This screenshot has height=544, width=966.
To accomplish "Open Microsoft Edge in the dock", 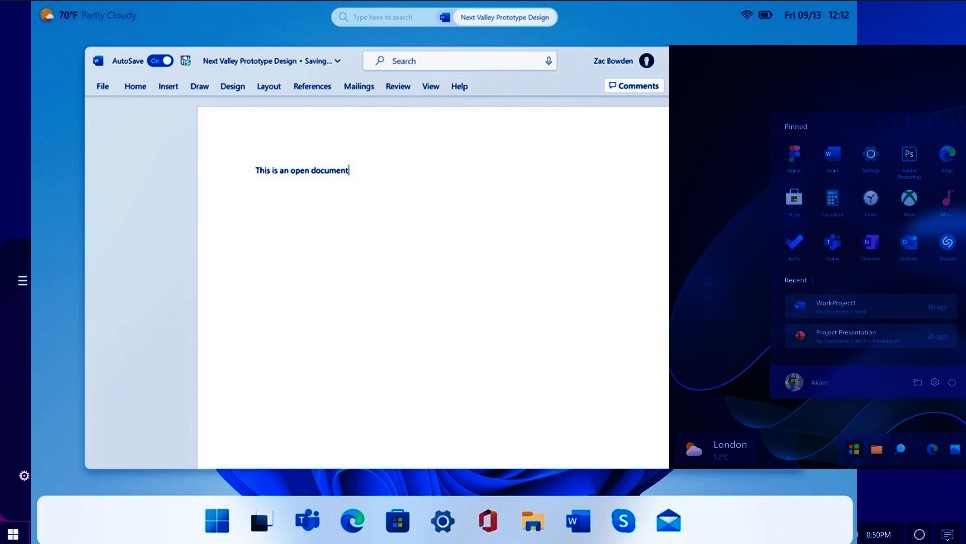I will pos(352,520).
